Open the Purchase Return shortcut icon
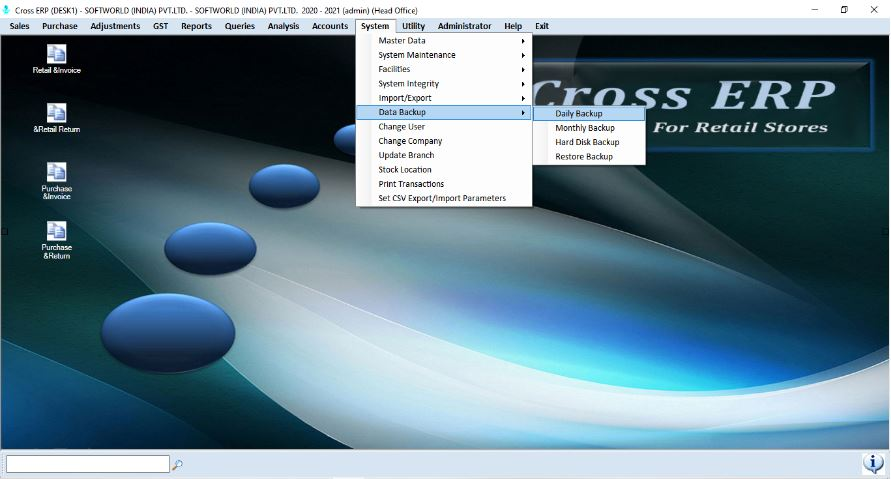 (x=56, y=240)
